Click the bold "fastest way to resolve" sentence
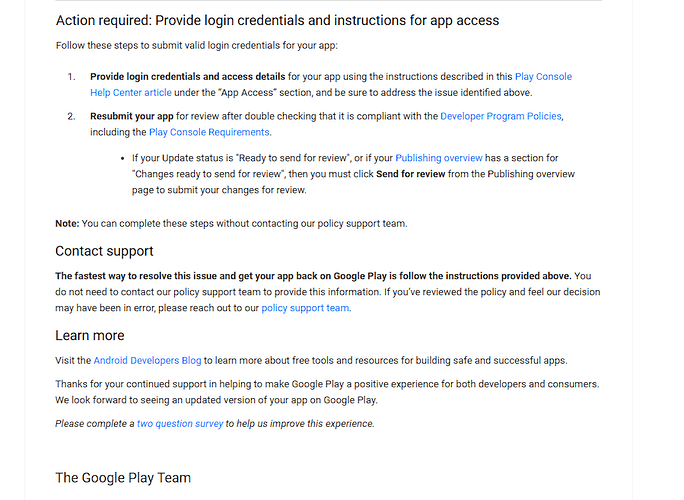The height and width of the screenshot is (500, 684). tap(313, 276)
